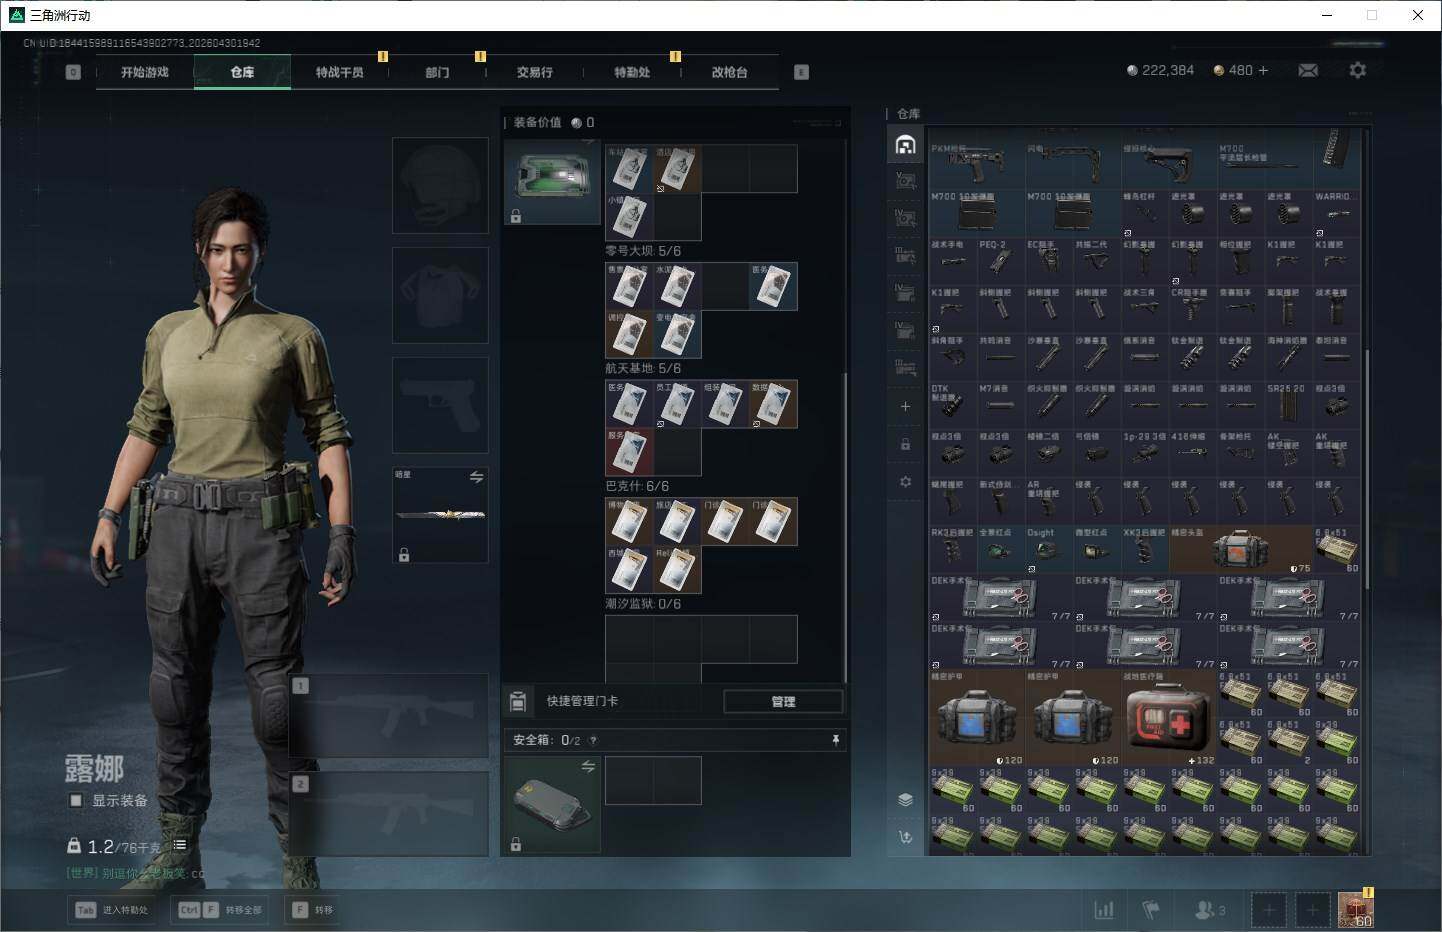Select the 全息红点 sight
Screen dimensions: 1442x932
[1001, 549]
